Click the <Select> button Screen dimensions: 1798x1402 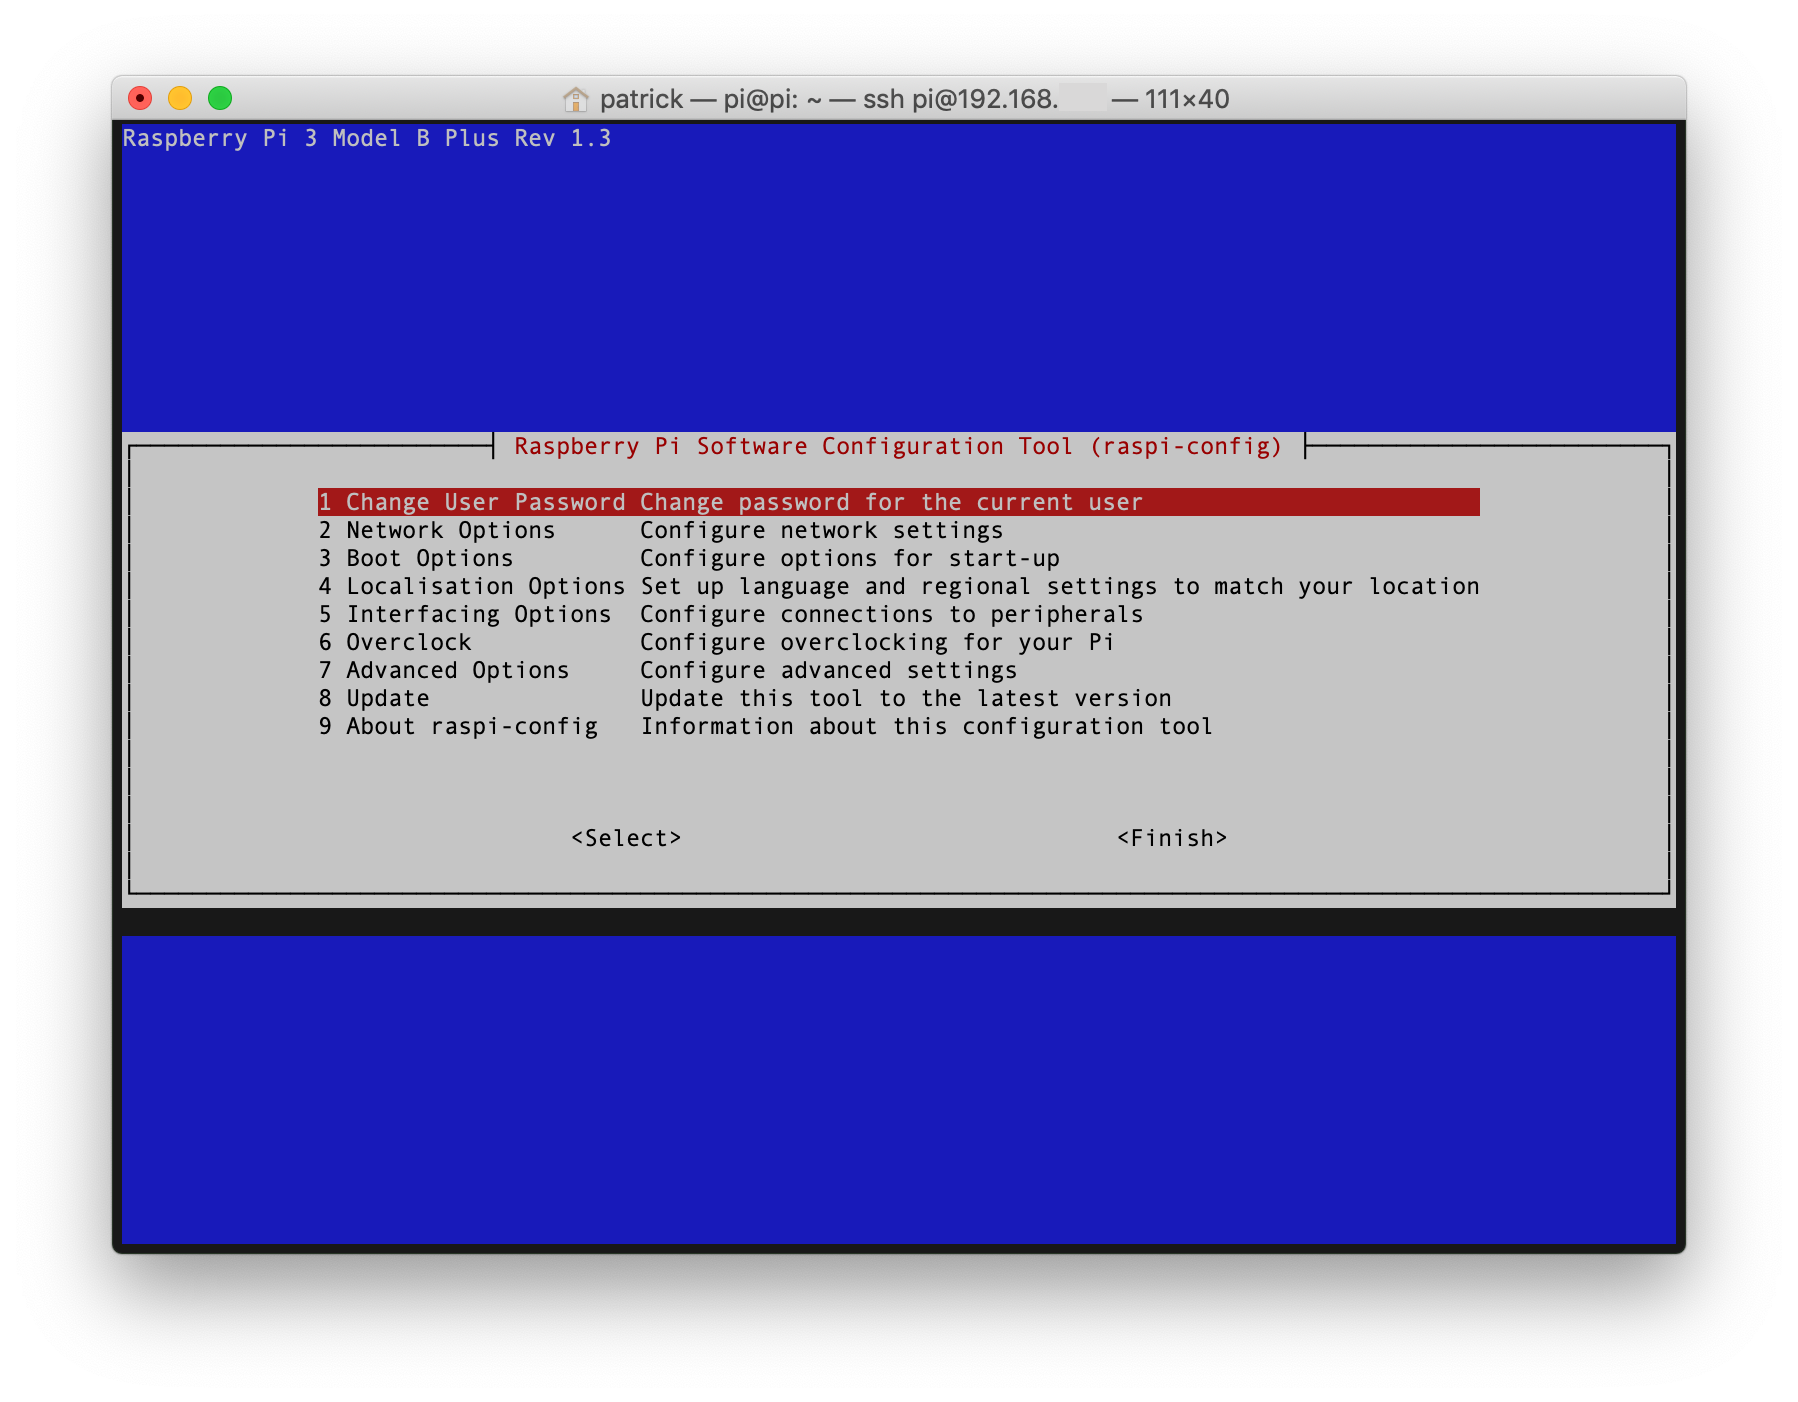[626, 838]
